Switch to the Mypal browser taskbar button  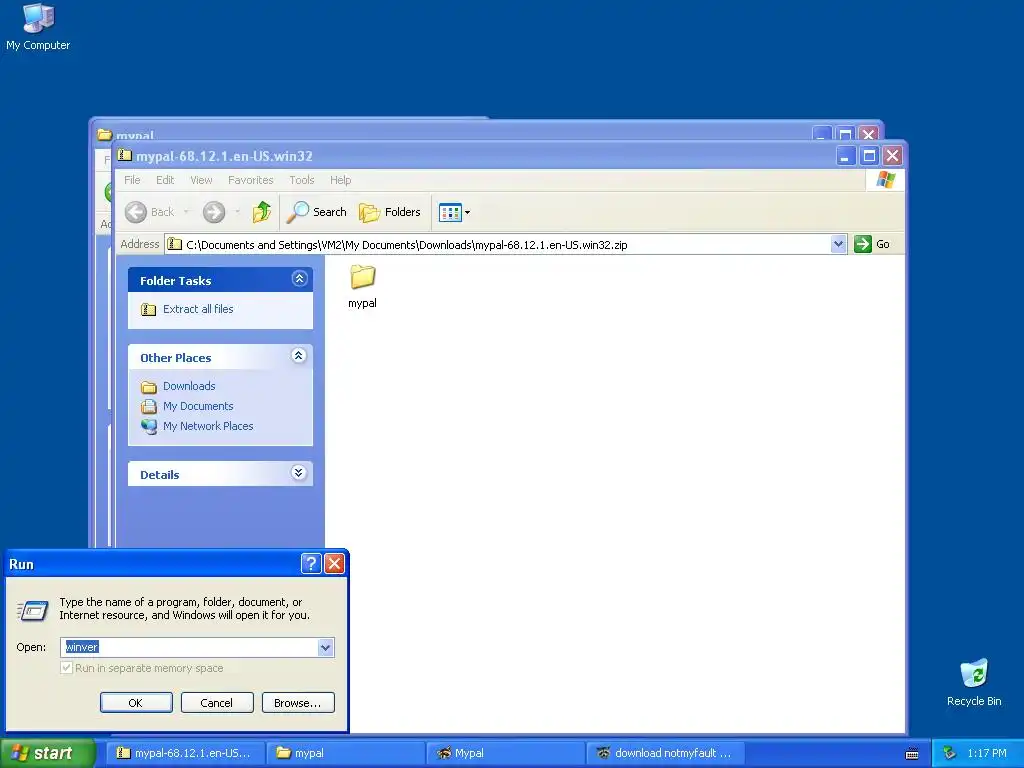[x=505, y=753]
